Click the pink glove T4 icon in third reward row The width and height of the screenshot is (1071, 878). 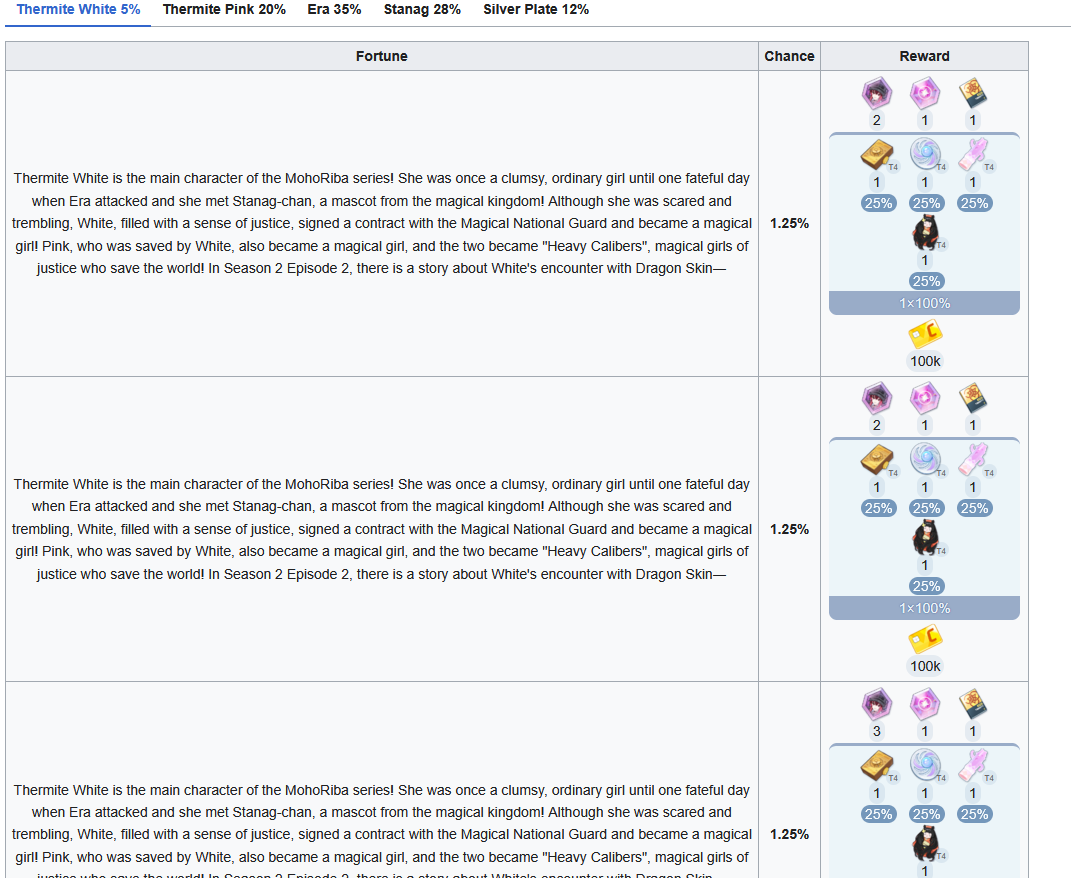973,766
